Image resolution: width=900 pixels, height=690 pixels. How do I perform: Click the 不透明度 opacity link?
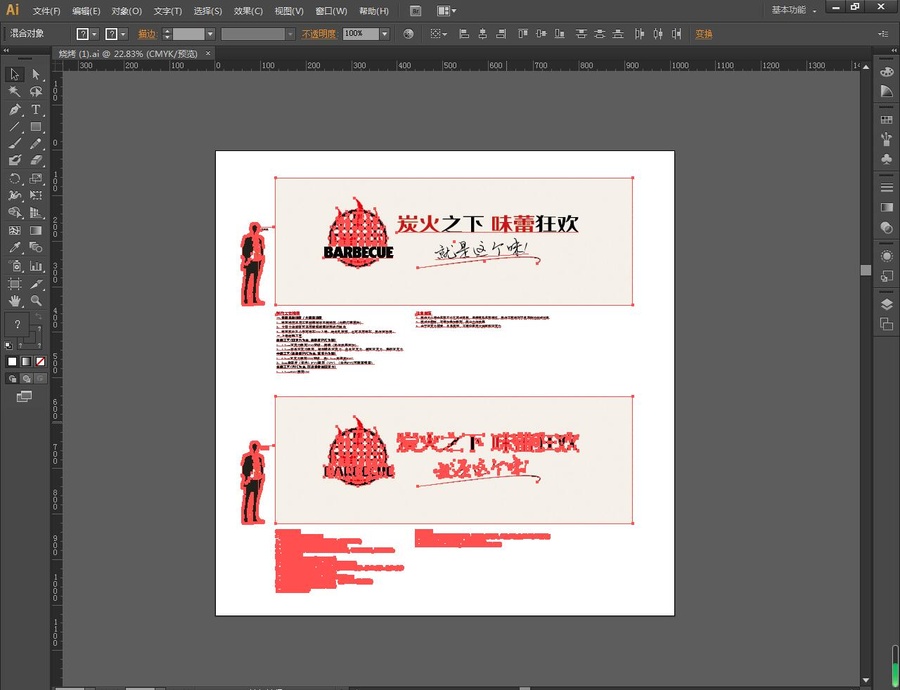(x=319, y=34)
